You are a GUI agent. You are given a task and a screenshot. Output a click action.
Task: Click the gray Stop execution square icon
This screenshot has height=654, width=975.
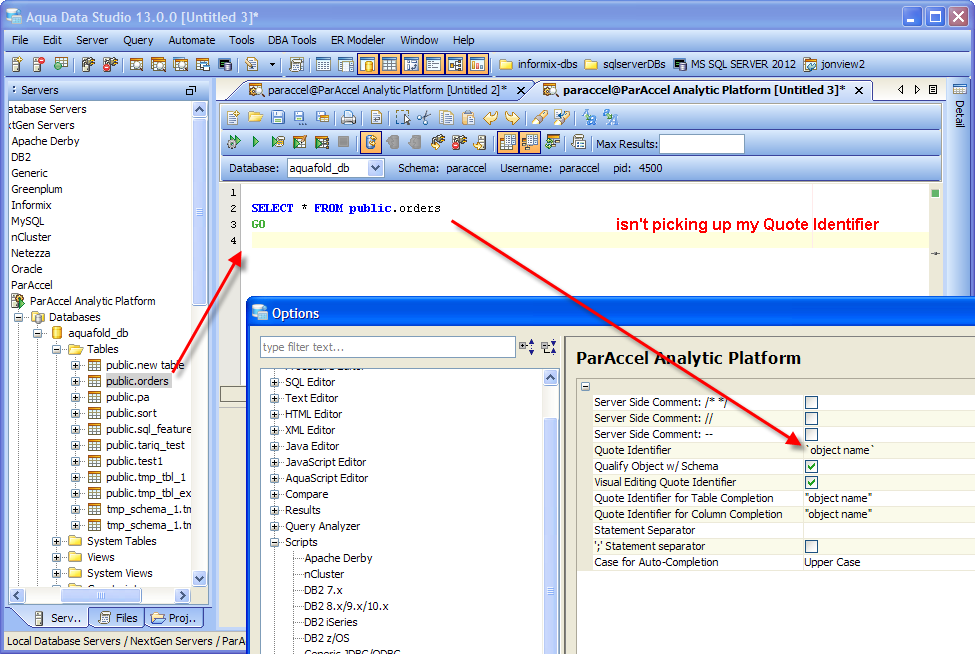click(x=343, y=142)
